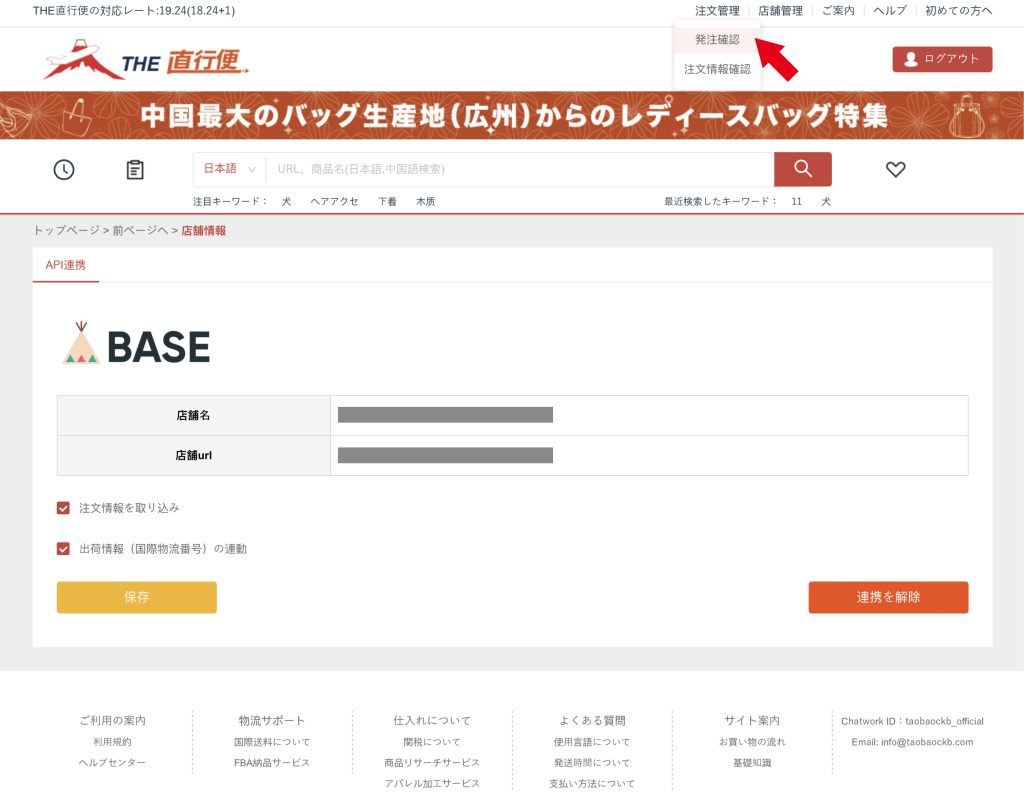The height and width of the screenshot is (792, 1024).
Task: Open the browsing history clock icon
Action: coord(64,170)
